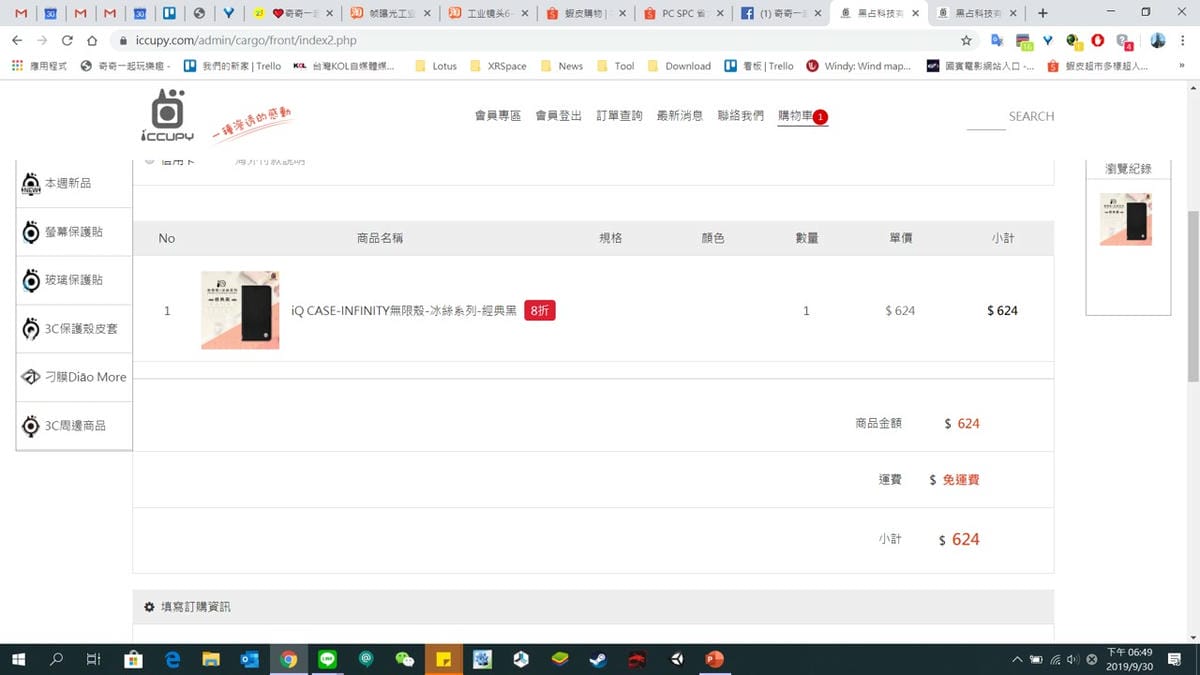Open taskbar search magnifier
Screen dimensions: 1200x675
[x=56, y=659]
